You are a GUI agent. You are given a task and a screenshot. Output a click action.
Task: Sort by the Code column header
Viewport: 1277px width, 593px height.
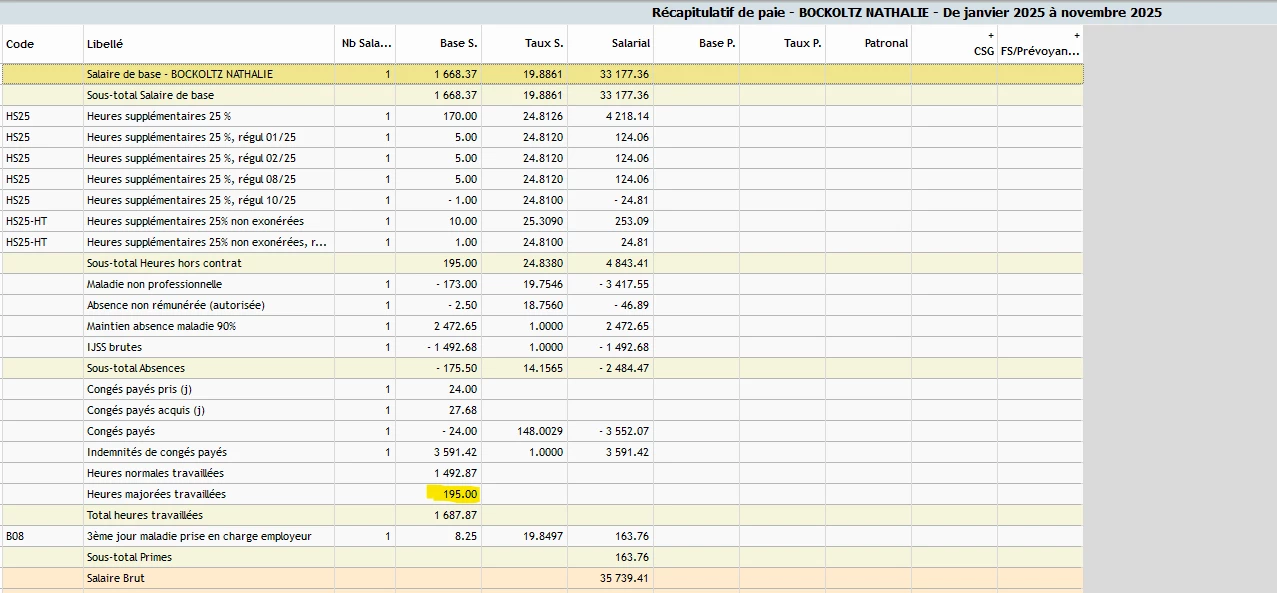coord(41,44)
